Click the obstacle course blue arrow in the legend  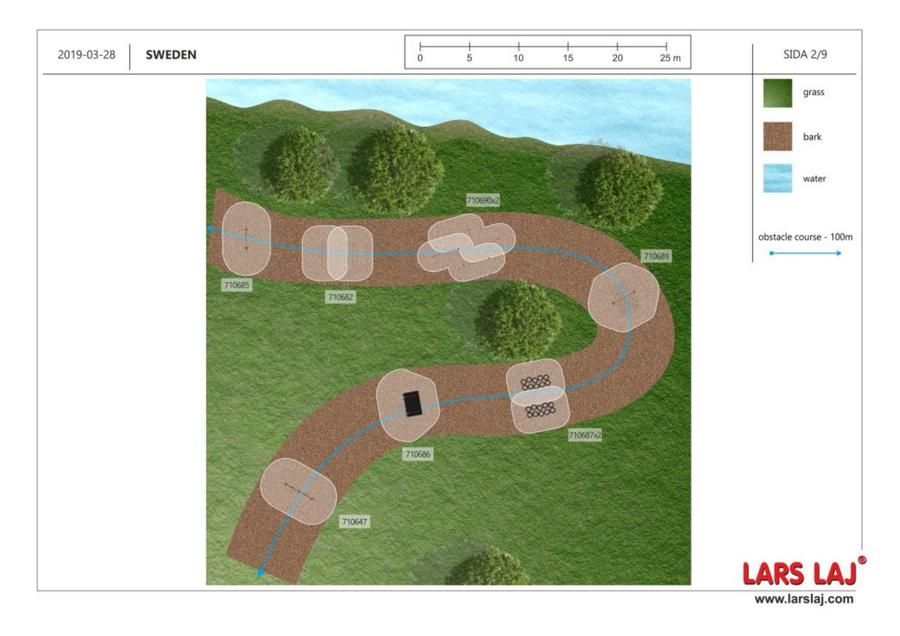point(805,253)
